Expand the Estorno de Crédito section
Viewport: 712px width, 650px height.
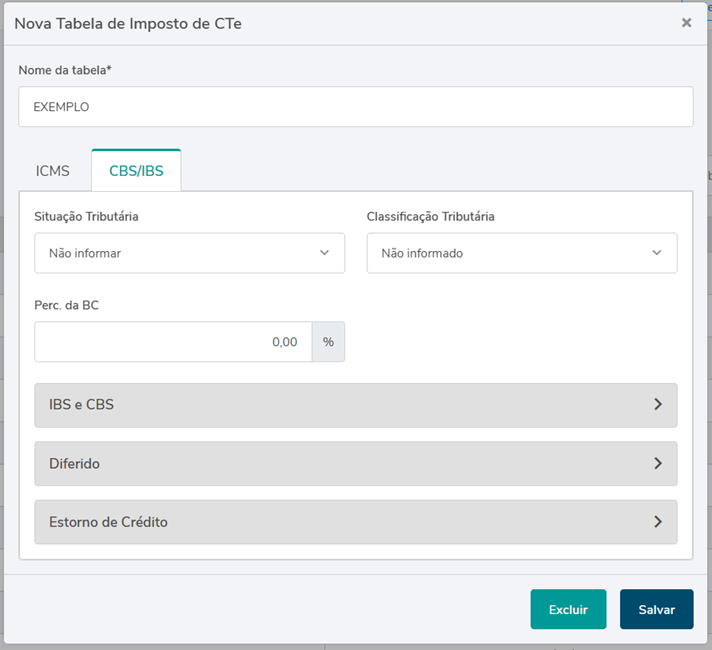coord(355,522)
